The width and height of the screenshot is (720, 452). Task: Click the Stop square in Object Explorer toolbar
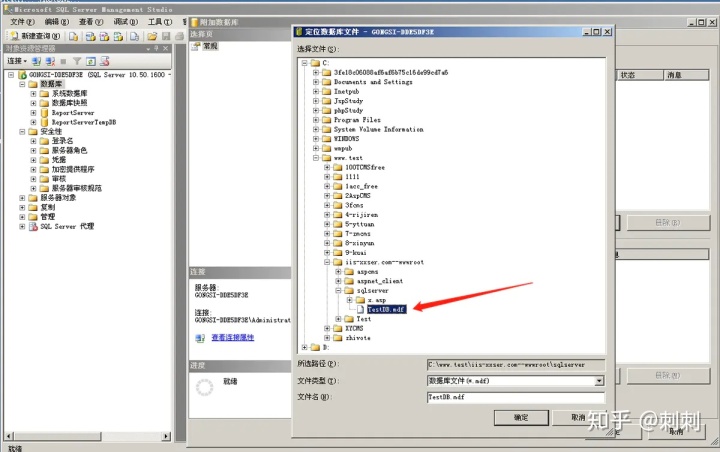[x=63, y=61]
